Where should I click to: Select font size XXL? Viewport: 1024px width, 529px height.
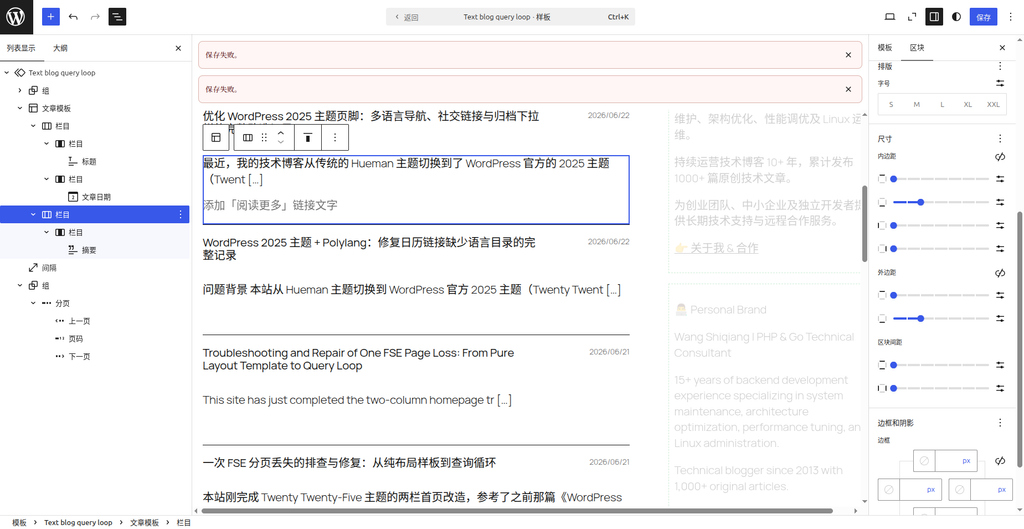993,104
